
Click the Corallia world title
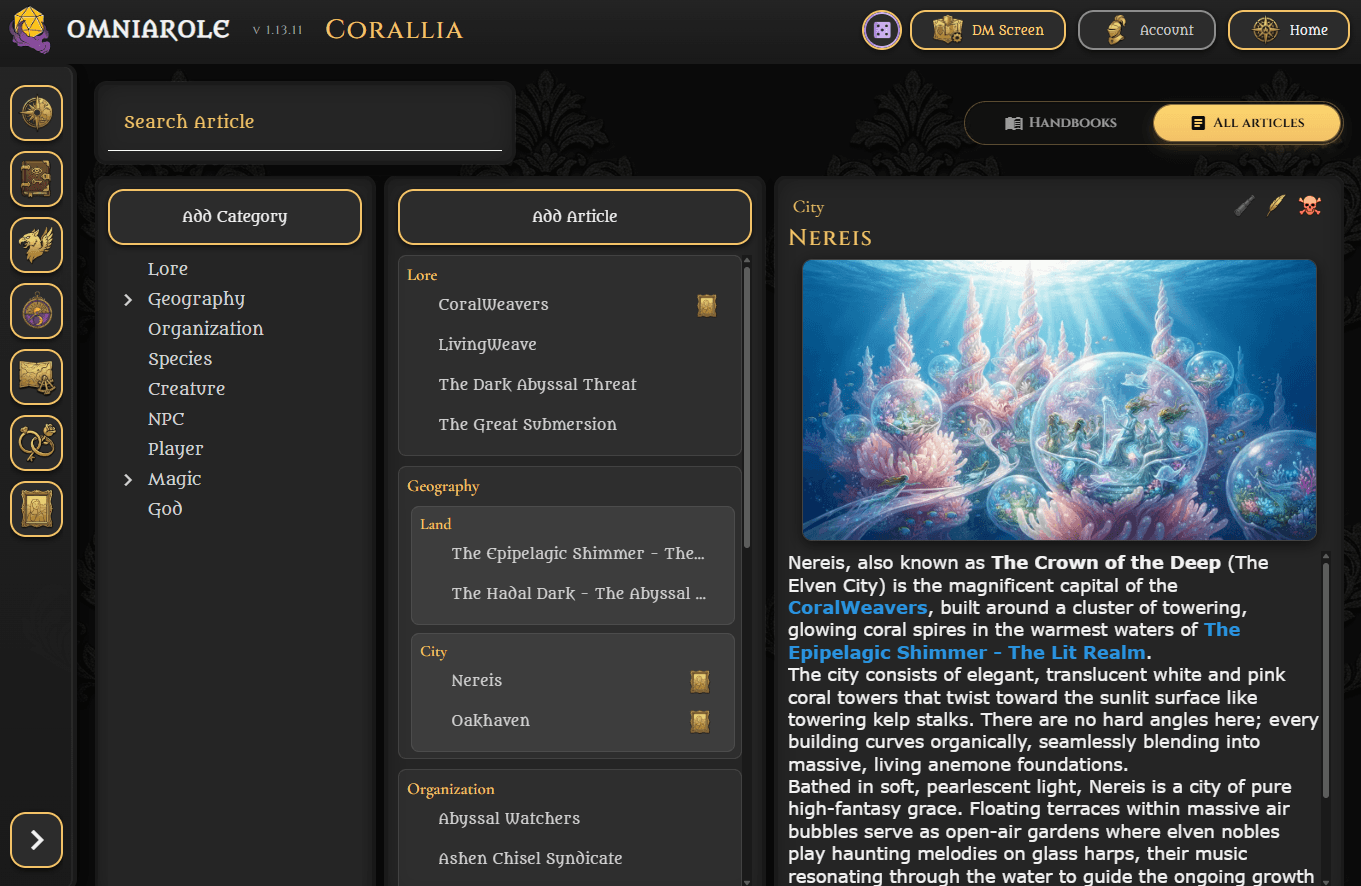point(394,30)
